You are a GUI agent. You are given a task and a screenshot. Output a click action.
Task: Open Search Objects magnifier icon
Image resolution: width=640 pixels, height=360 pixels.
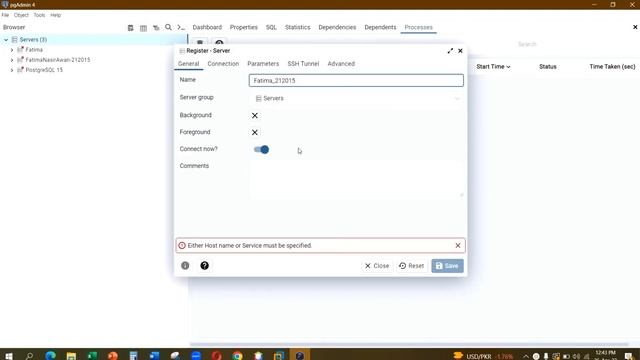[x=168, y=27]
